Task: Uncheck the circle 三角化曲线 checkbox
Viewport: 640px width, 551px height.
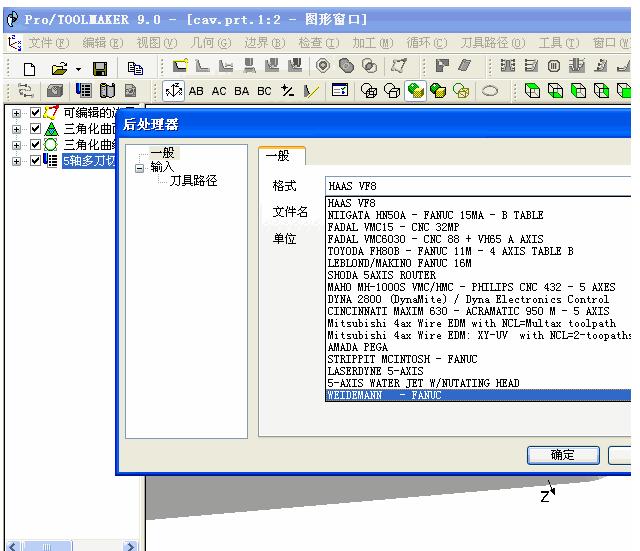Action: pyautogui.click(x=36, y=144)
